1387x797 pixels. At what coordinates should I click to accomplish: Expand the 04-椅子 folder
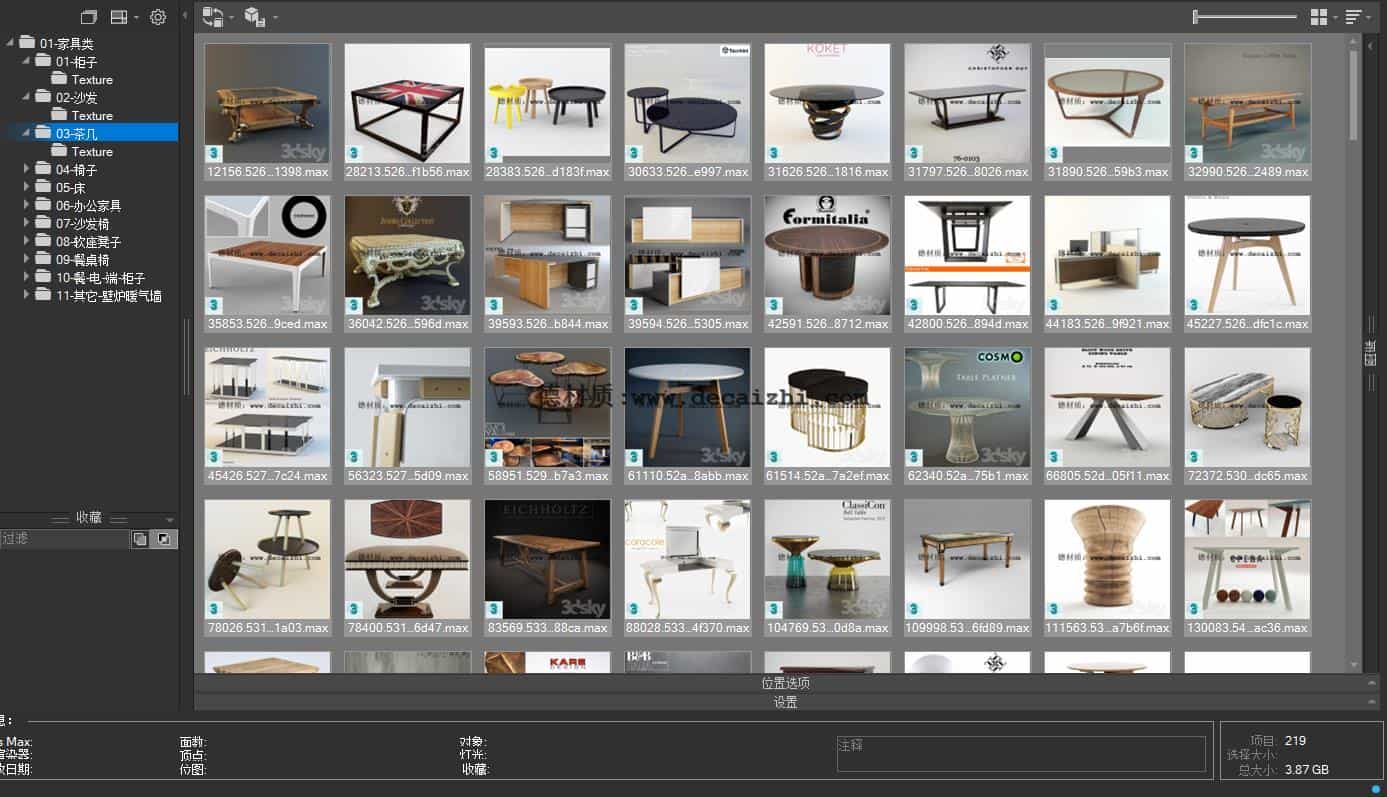[x=27, y=170]
